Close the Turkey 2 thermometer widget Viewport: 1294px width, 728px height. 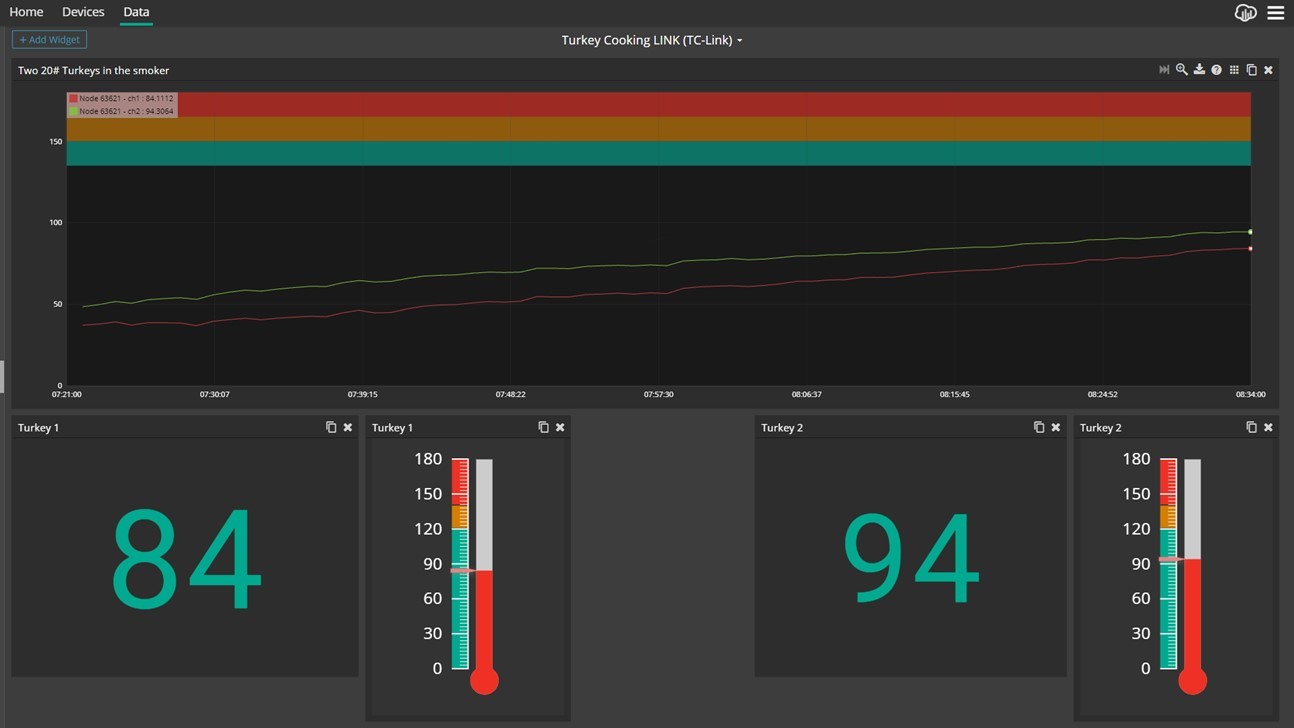click(x=1268, y=427)
